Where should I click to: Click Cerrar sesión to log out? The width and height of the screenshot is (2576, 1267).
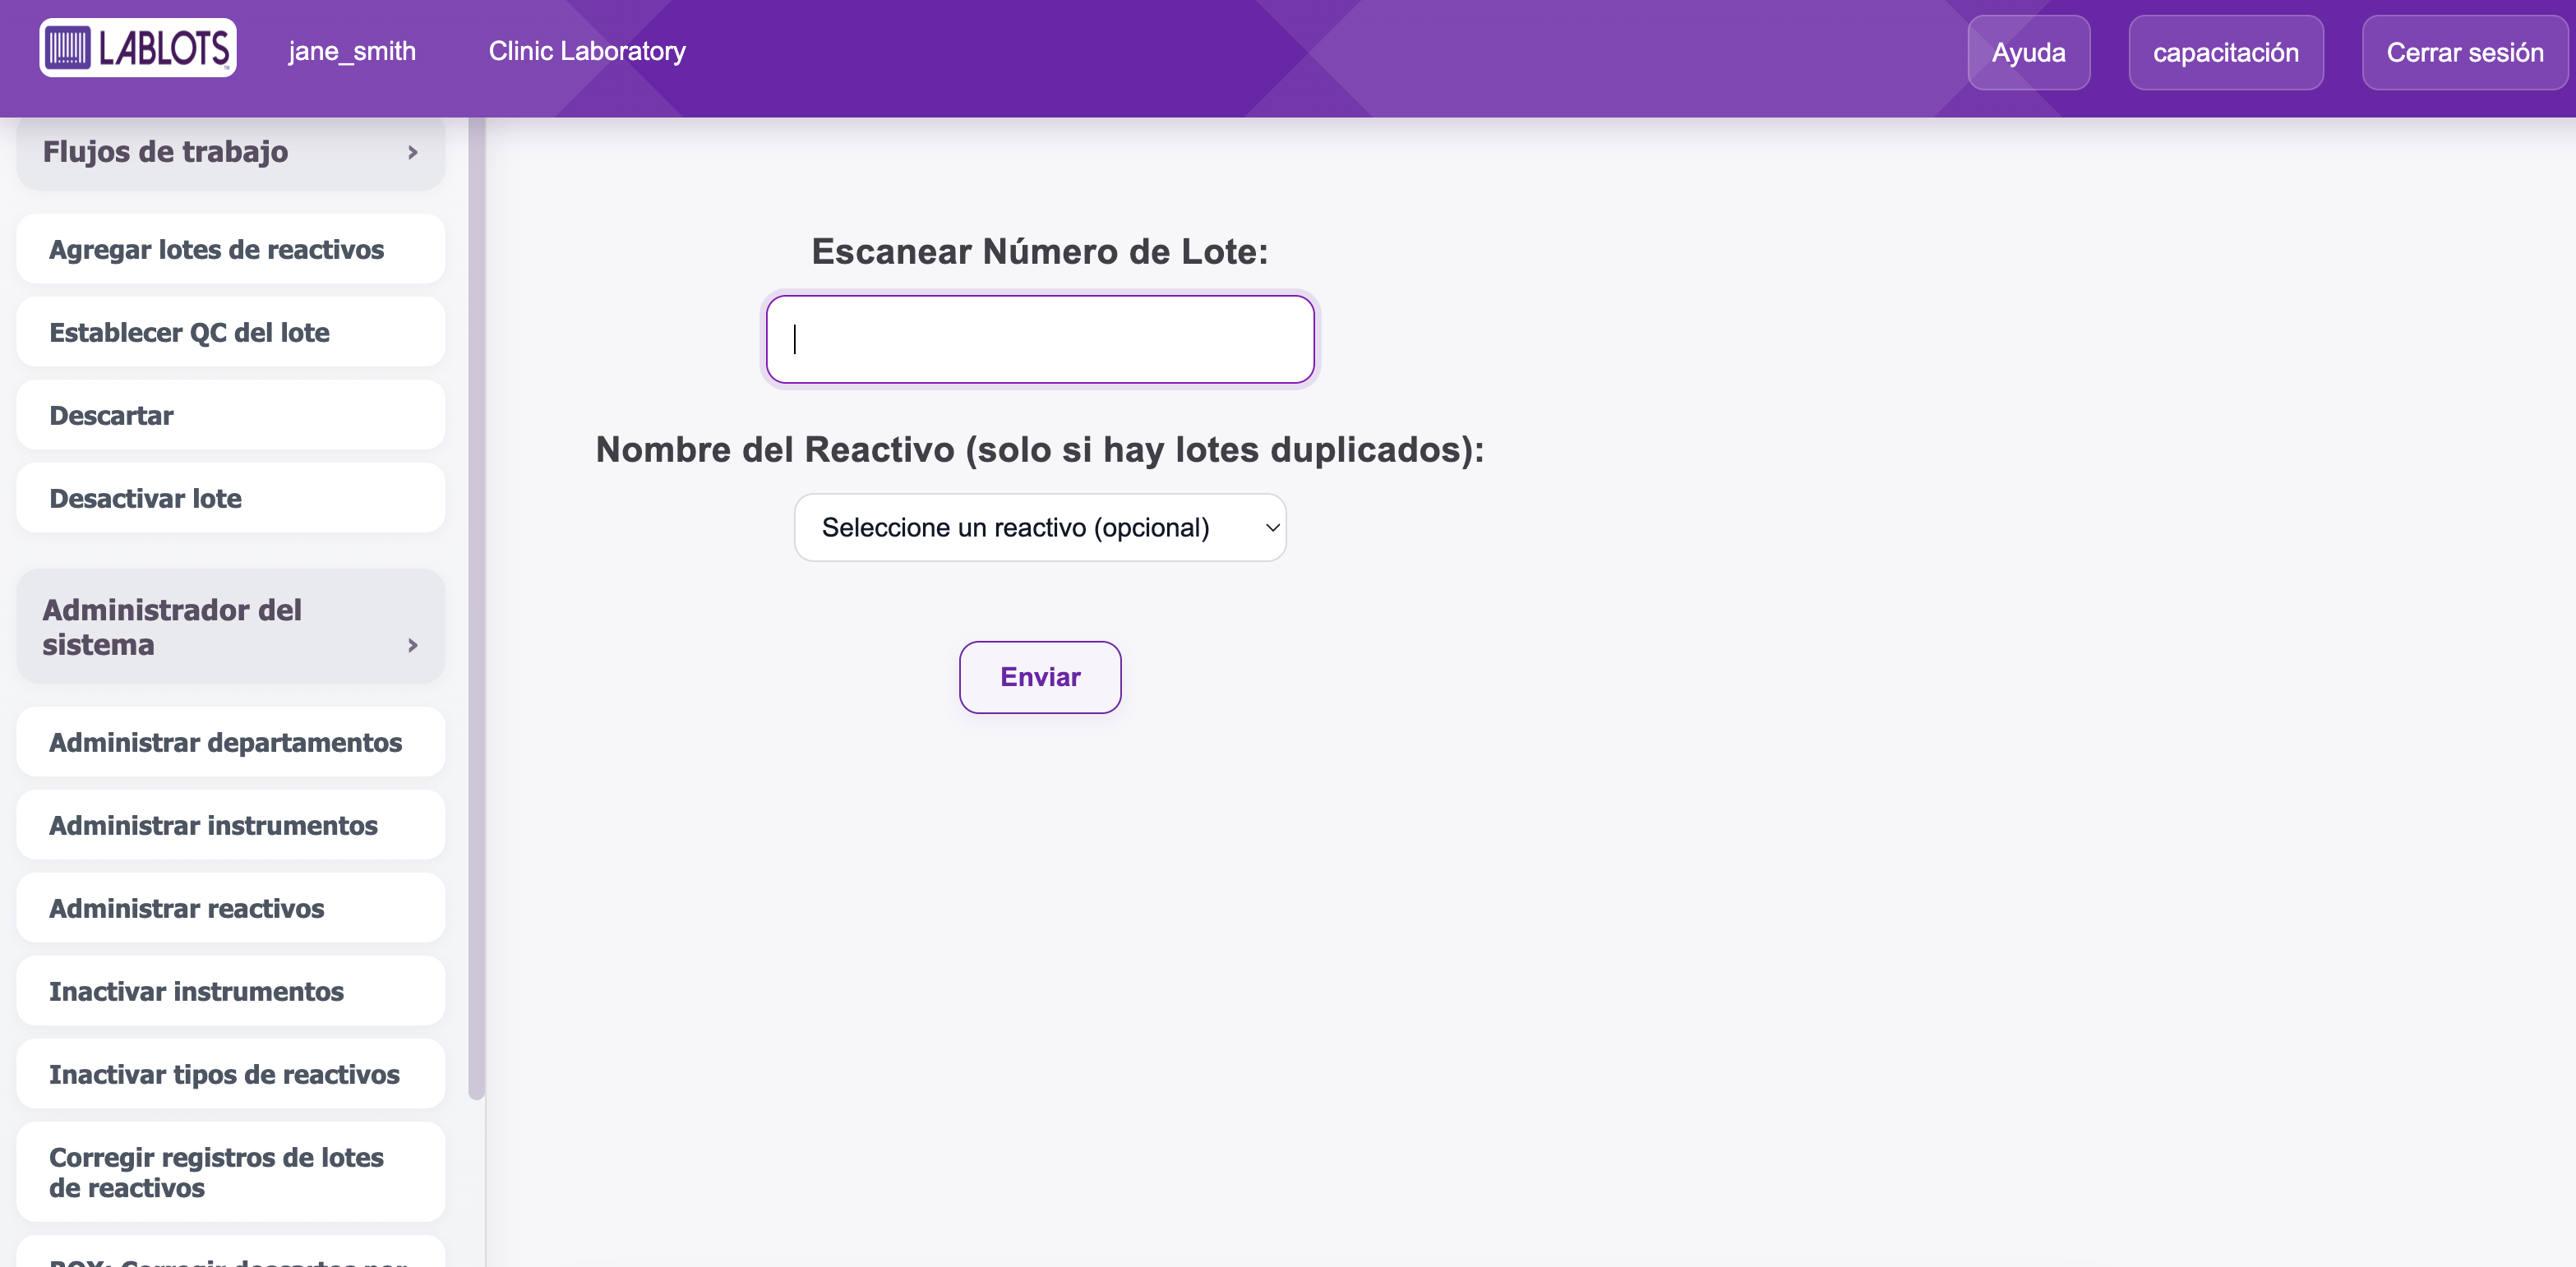(2464, 53)
